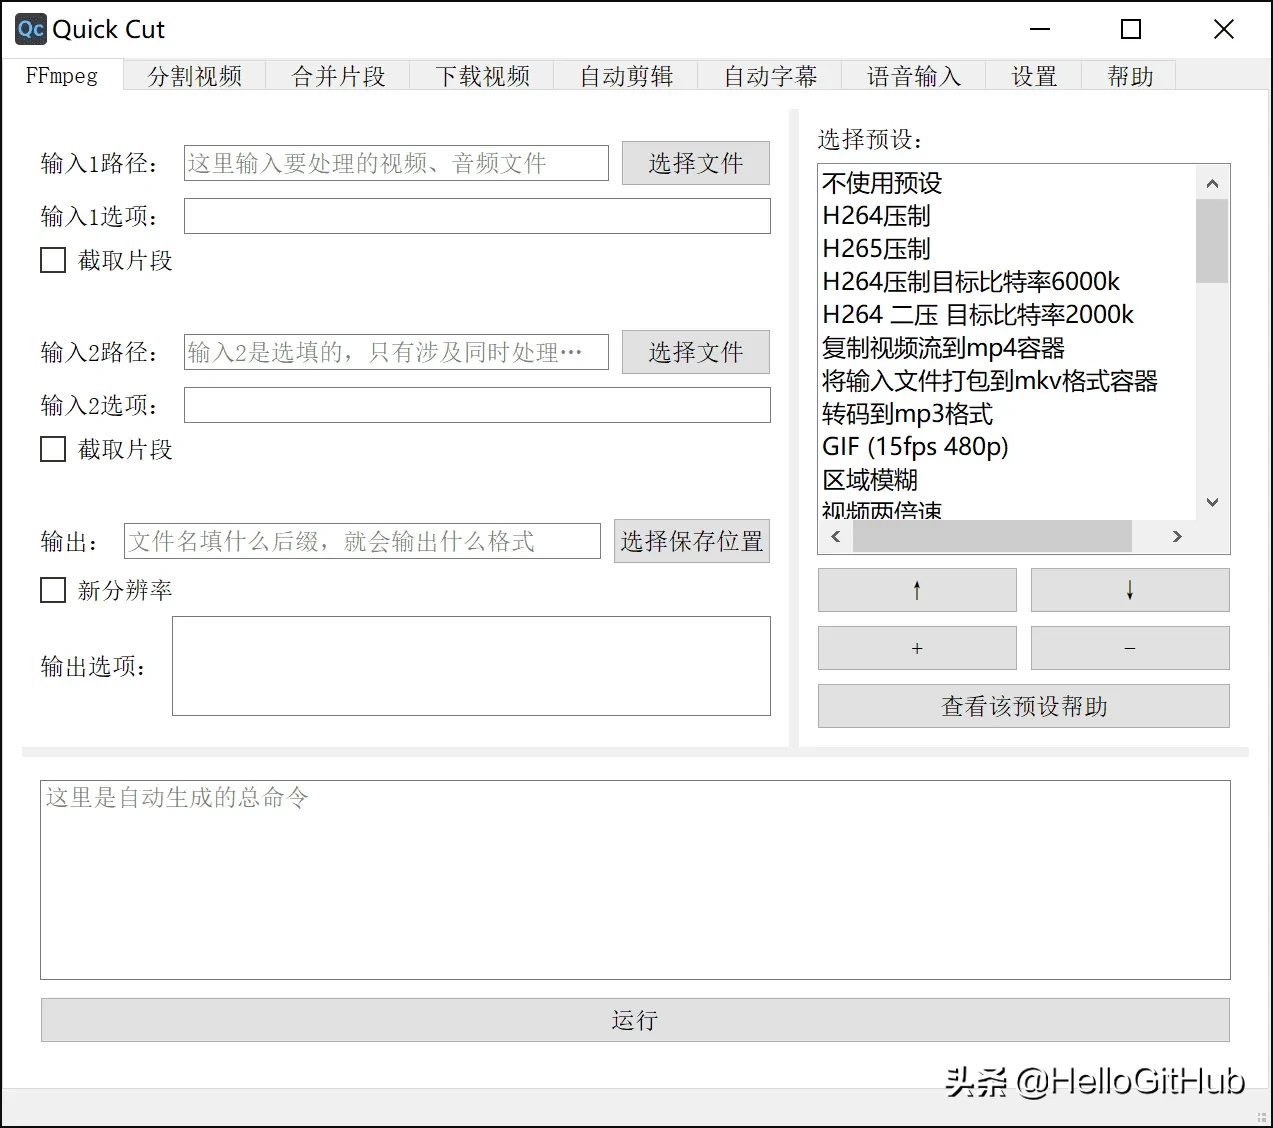Image resolution: width=1273 pixels, height=1128 pixels.
Task: Click the preset list vertical scrollbar thumb
Action: click(1212, 241)
